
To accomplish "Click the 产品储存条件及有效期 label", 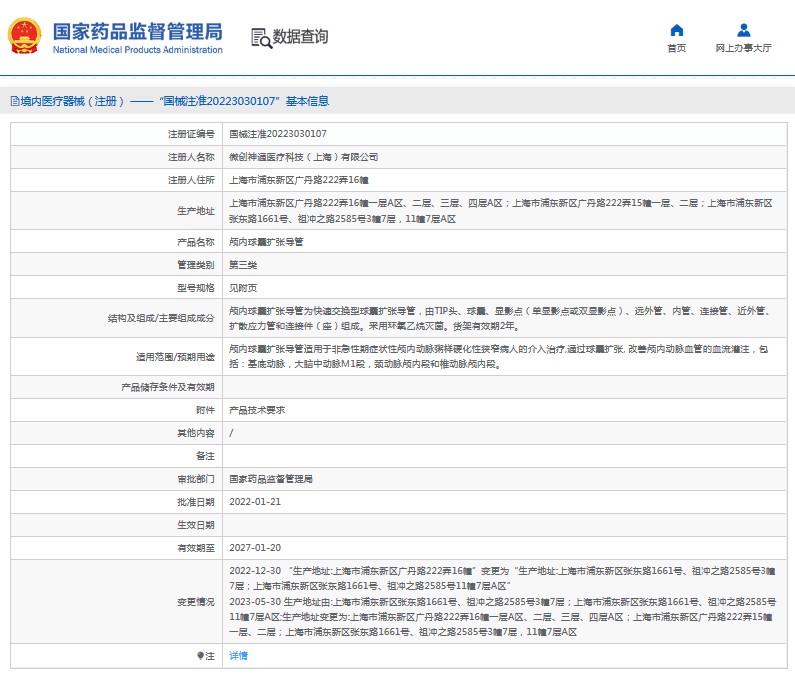I will pyautogui.click(x=168, y=387).
